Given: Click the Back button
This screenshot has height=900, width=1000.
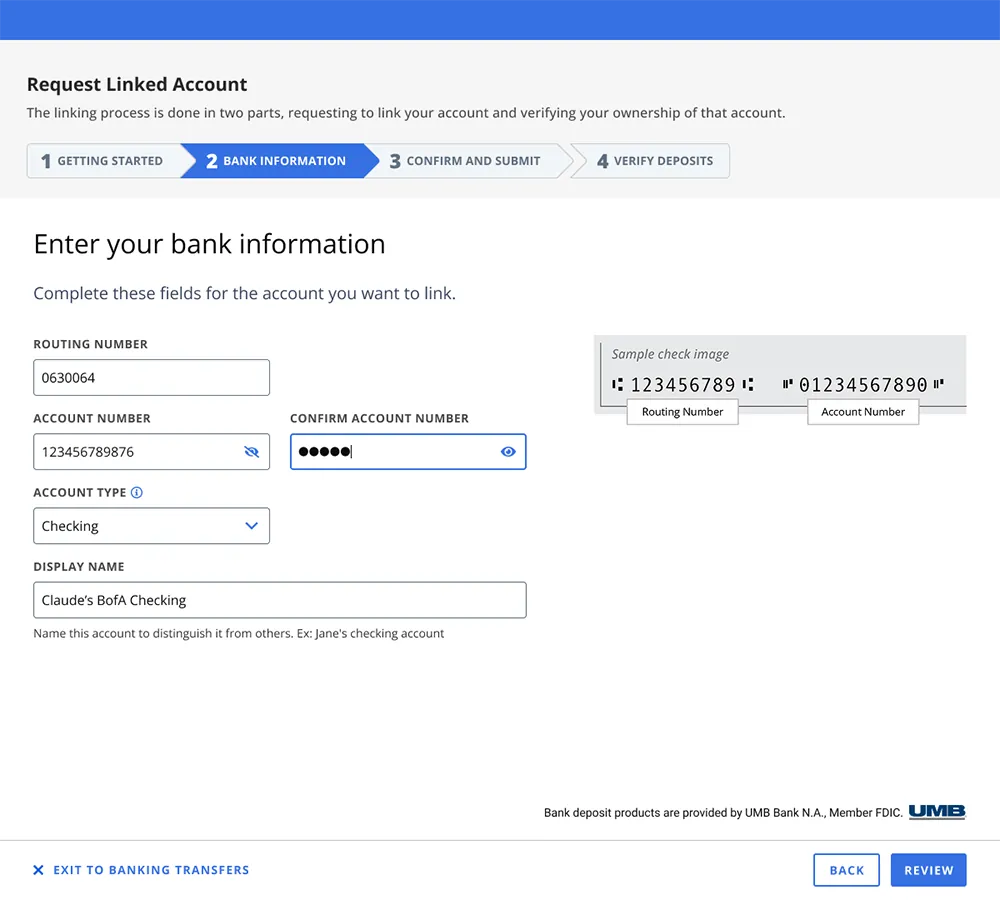Looking at the screenshot, I should click(846, 870).
